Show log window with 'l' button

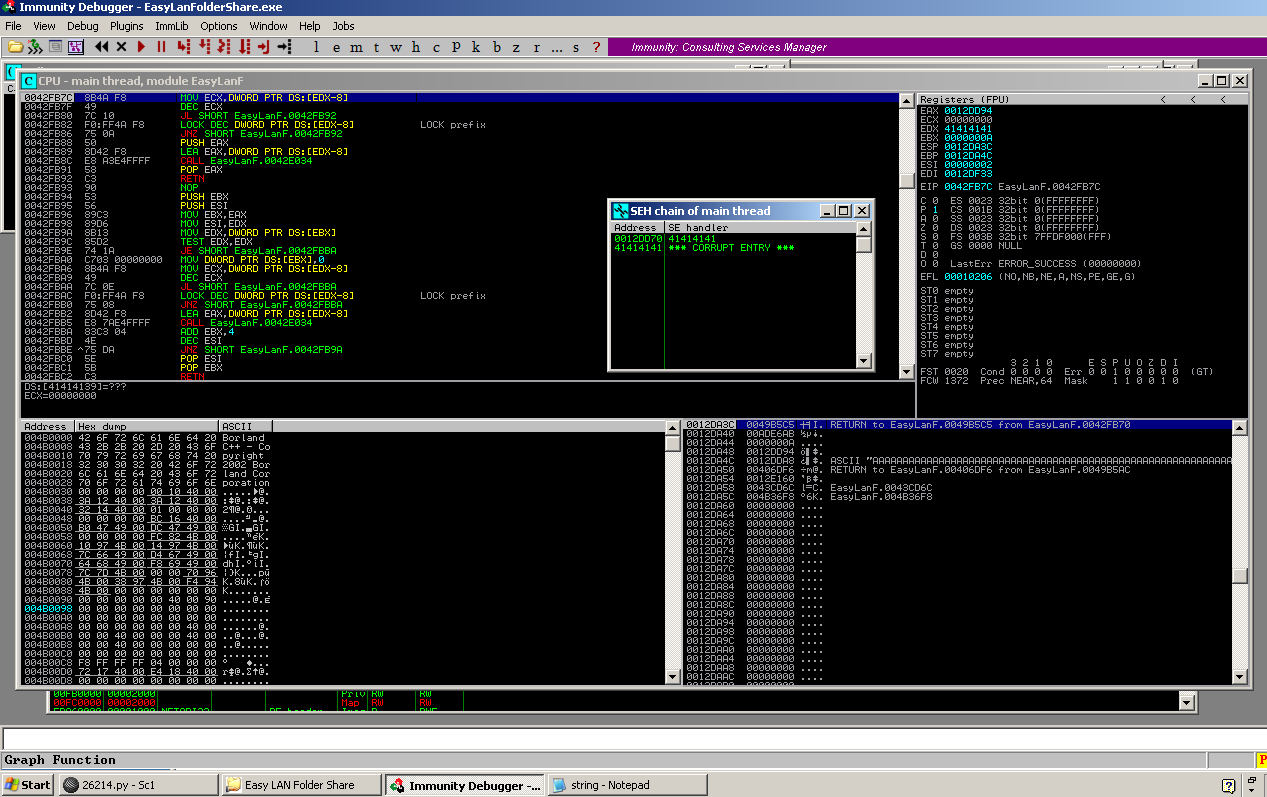[317, 47]
